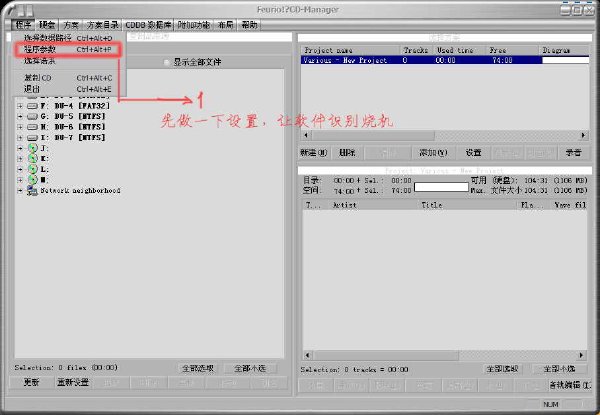
Task: Toggle the 显示全部文件 option
Action: [x=166, y=62]
